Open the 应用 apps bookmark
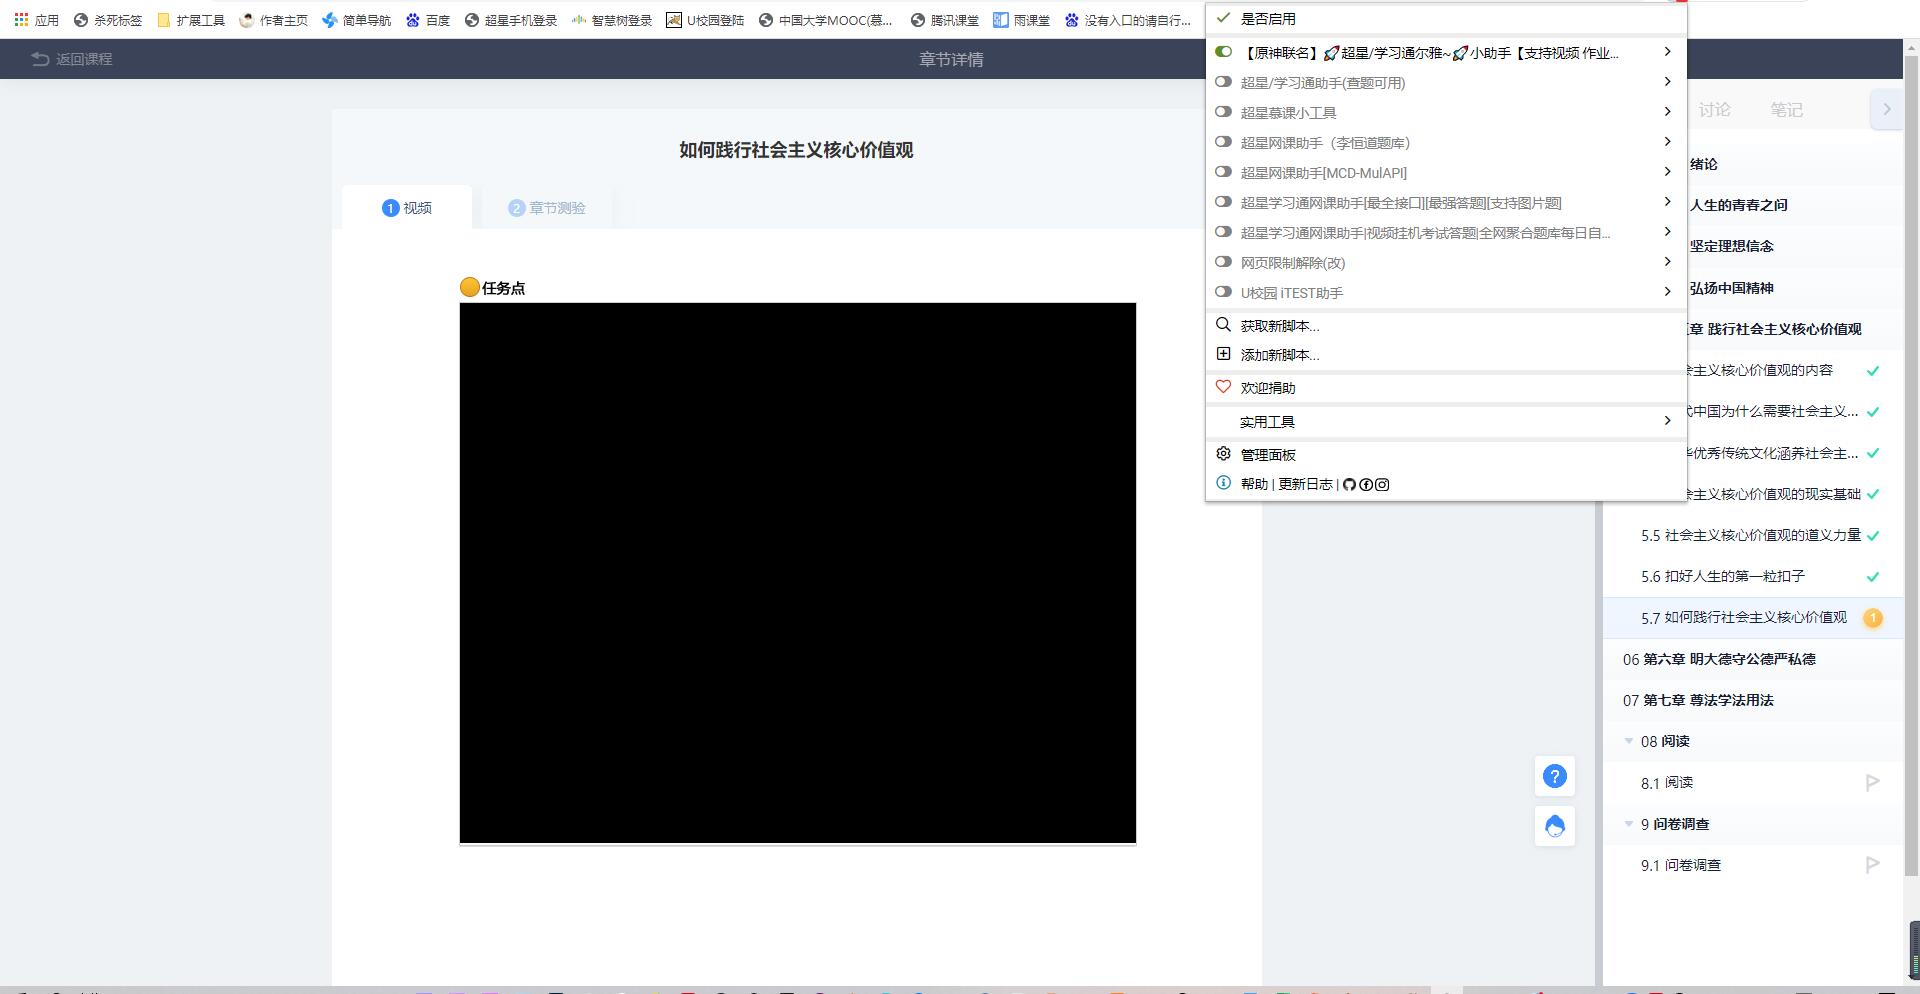The image size is (1920, 994). [x=36, y=20]
